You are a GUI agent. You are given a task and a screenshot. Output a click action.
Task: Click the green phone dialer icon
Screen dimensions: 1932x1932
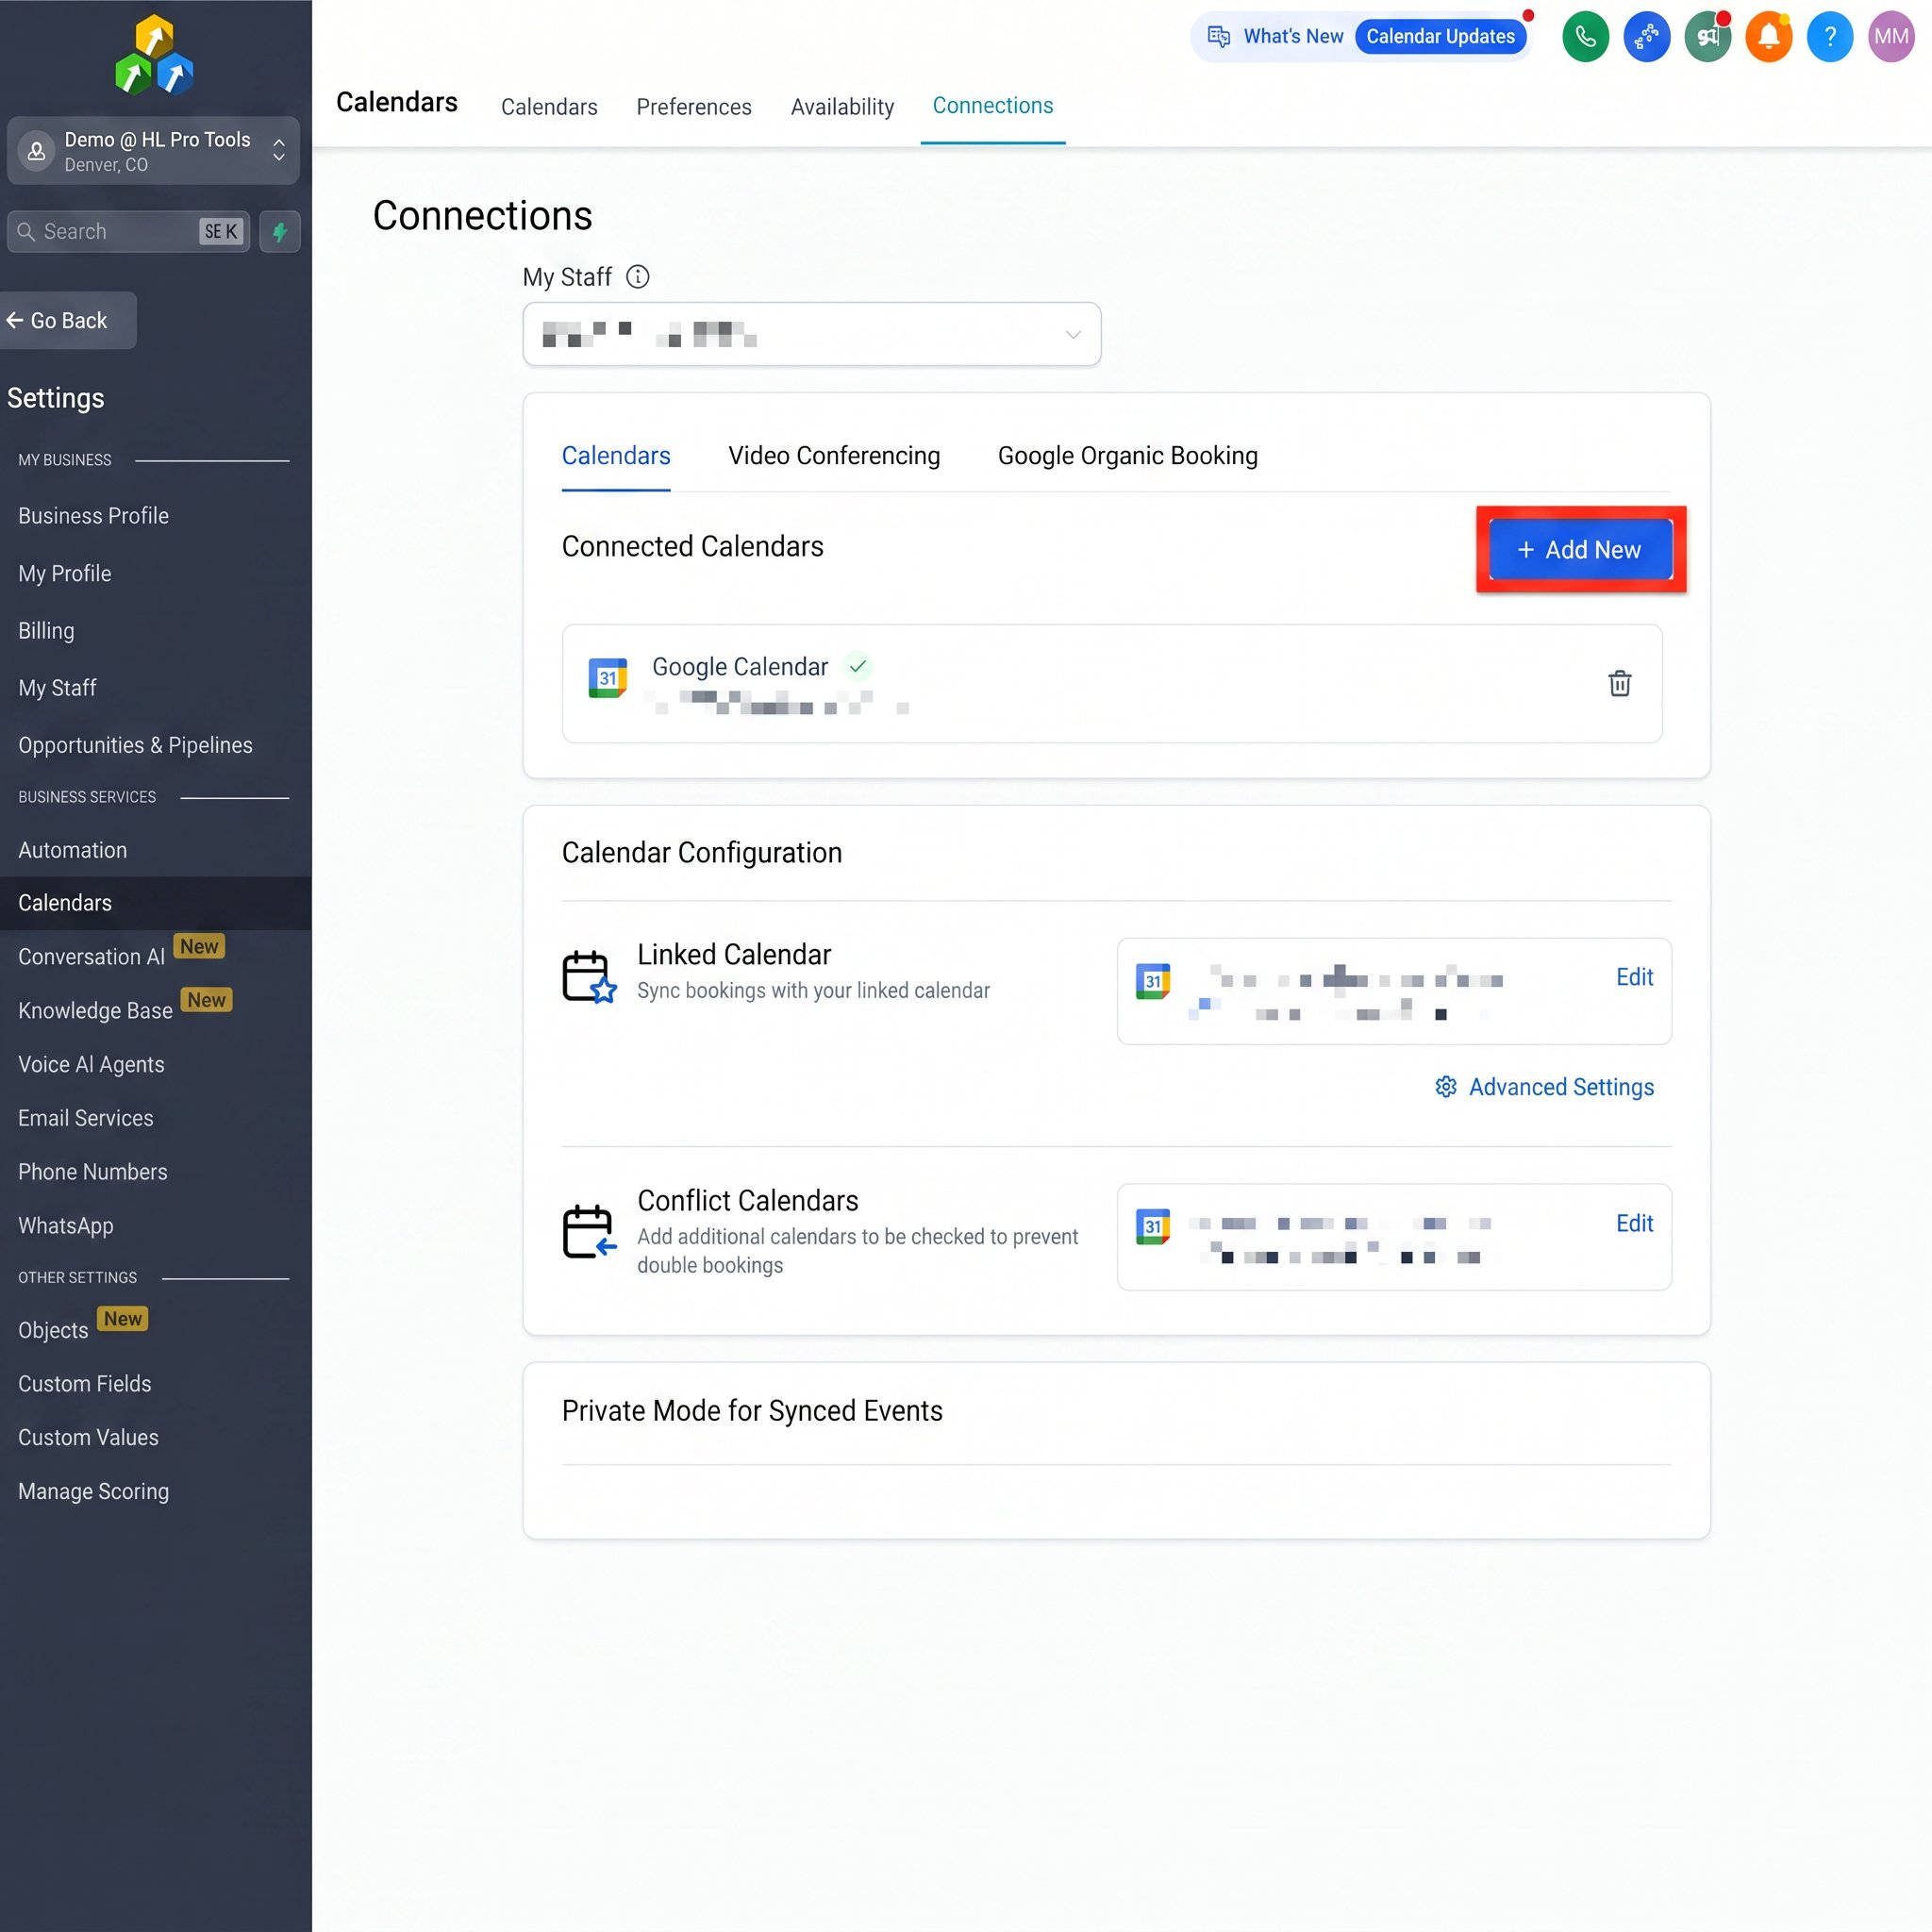[x=1585, y=37]
